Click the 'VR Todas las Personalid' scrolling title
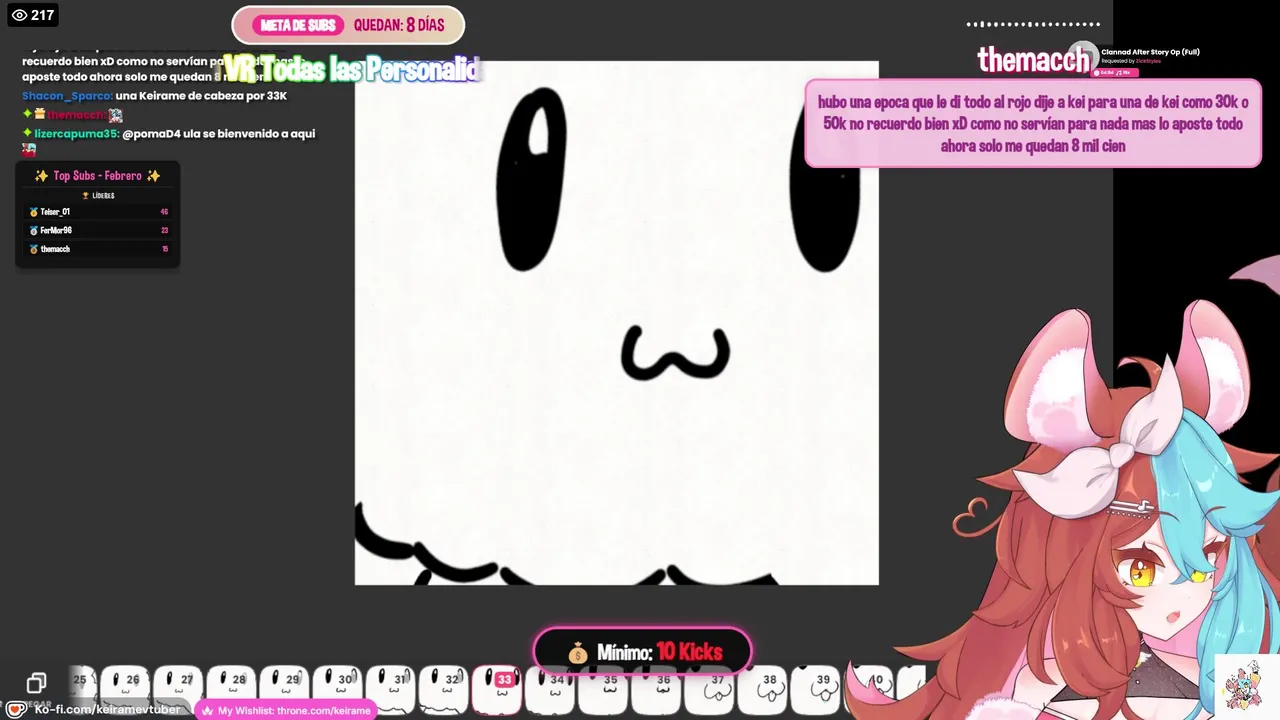Viewport: 1280px width, 720px height. pos(351,69)
